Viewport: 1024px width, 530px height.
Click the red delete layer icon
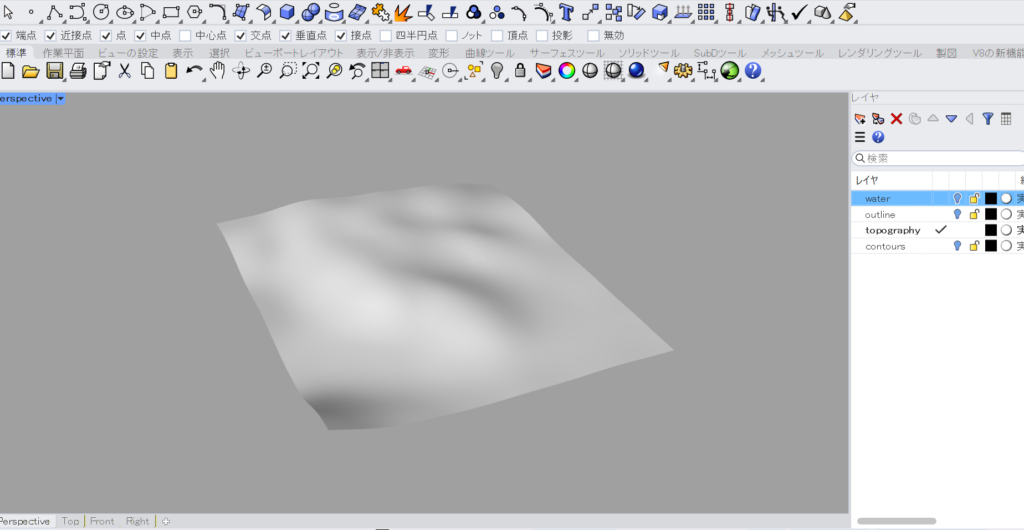(897, 118)
